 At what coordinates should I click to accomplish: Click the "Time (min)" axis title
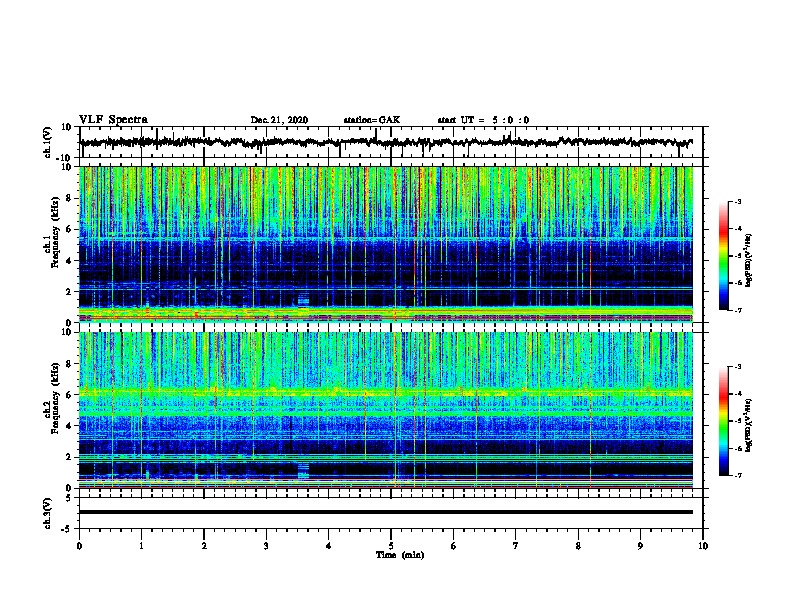(x=400, y=555)
